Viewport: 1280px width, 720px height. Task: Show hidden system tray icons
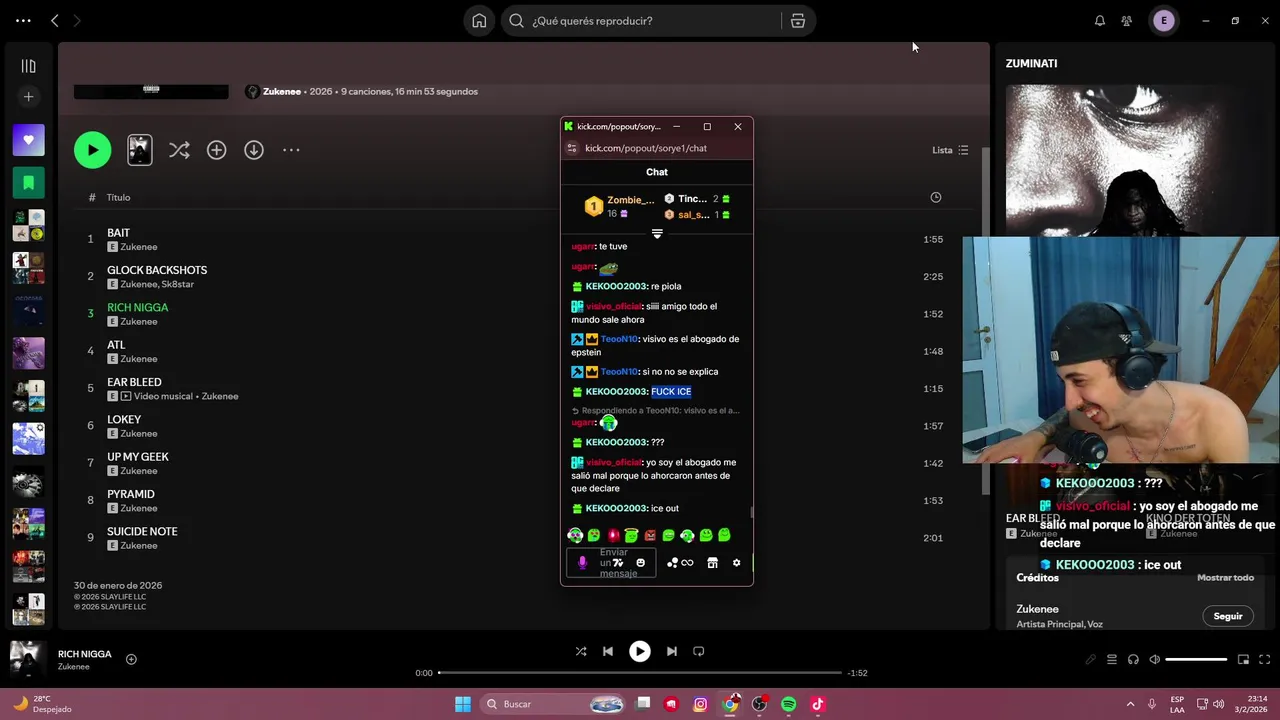[1130, 704]
